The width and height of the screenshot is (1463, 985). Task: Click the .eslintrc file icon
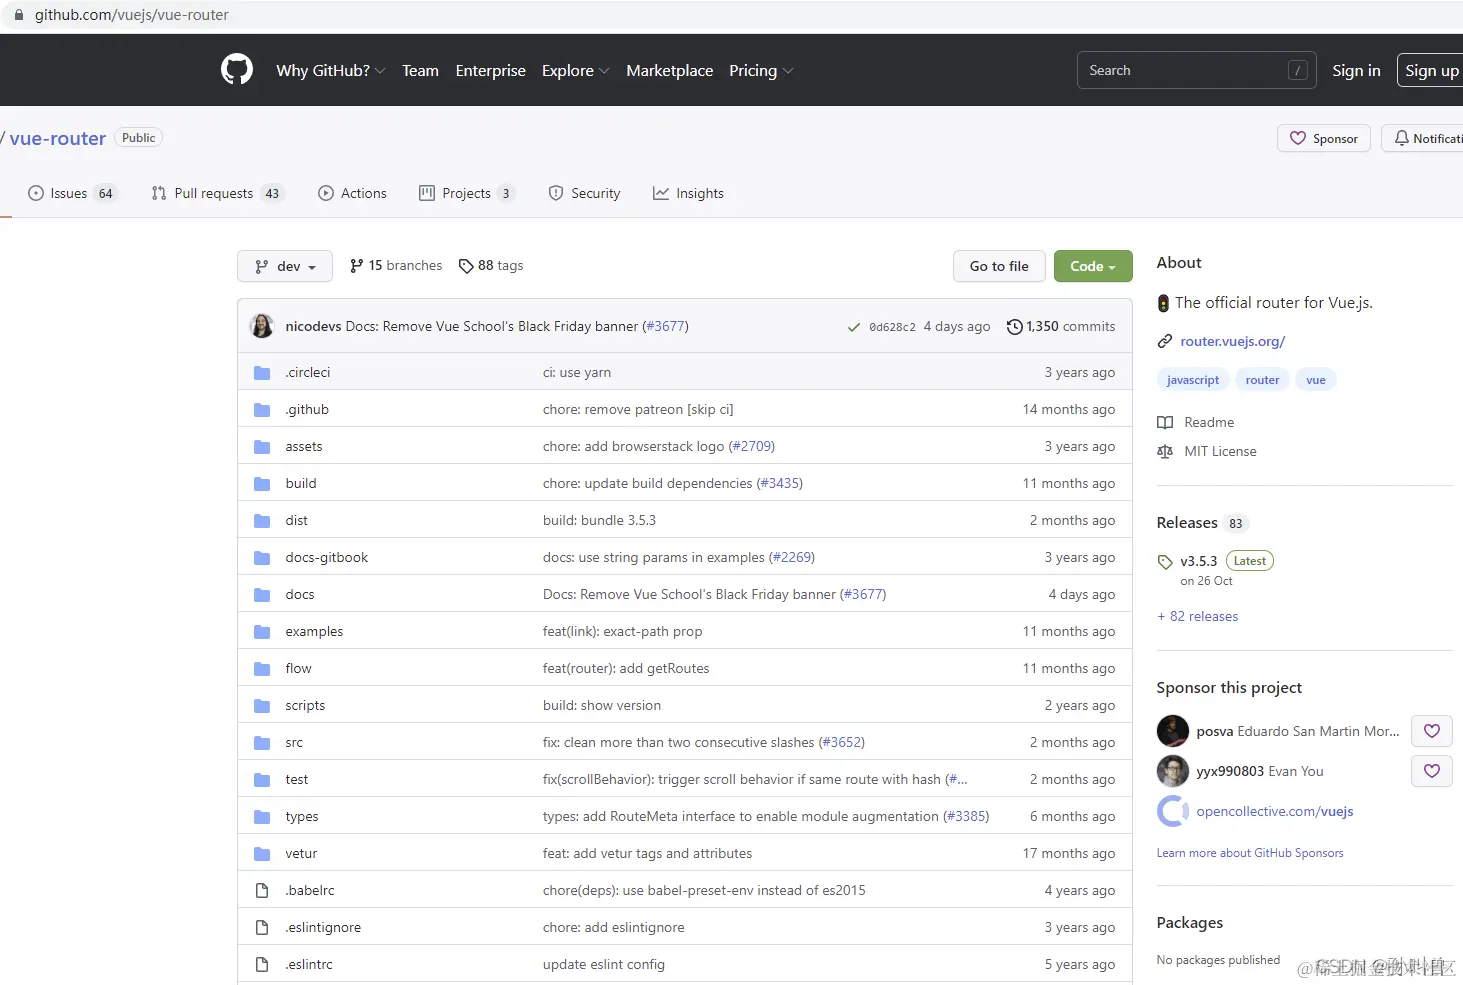[262, 964]
